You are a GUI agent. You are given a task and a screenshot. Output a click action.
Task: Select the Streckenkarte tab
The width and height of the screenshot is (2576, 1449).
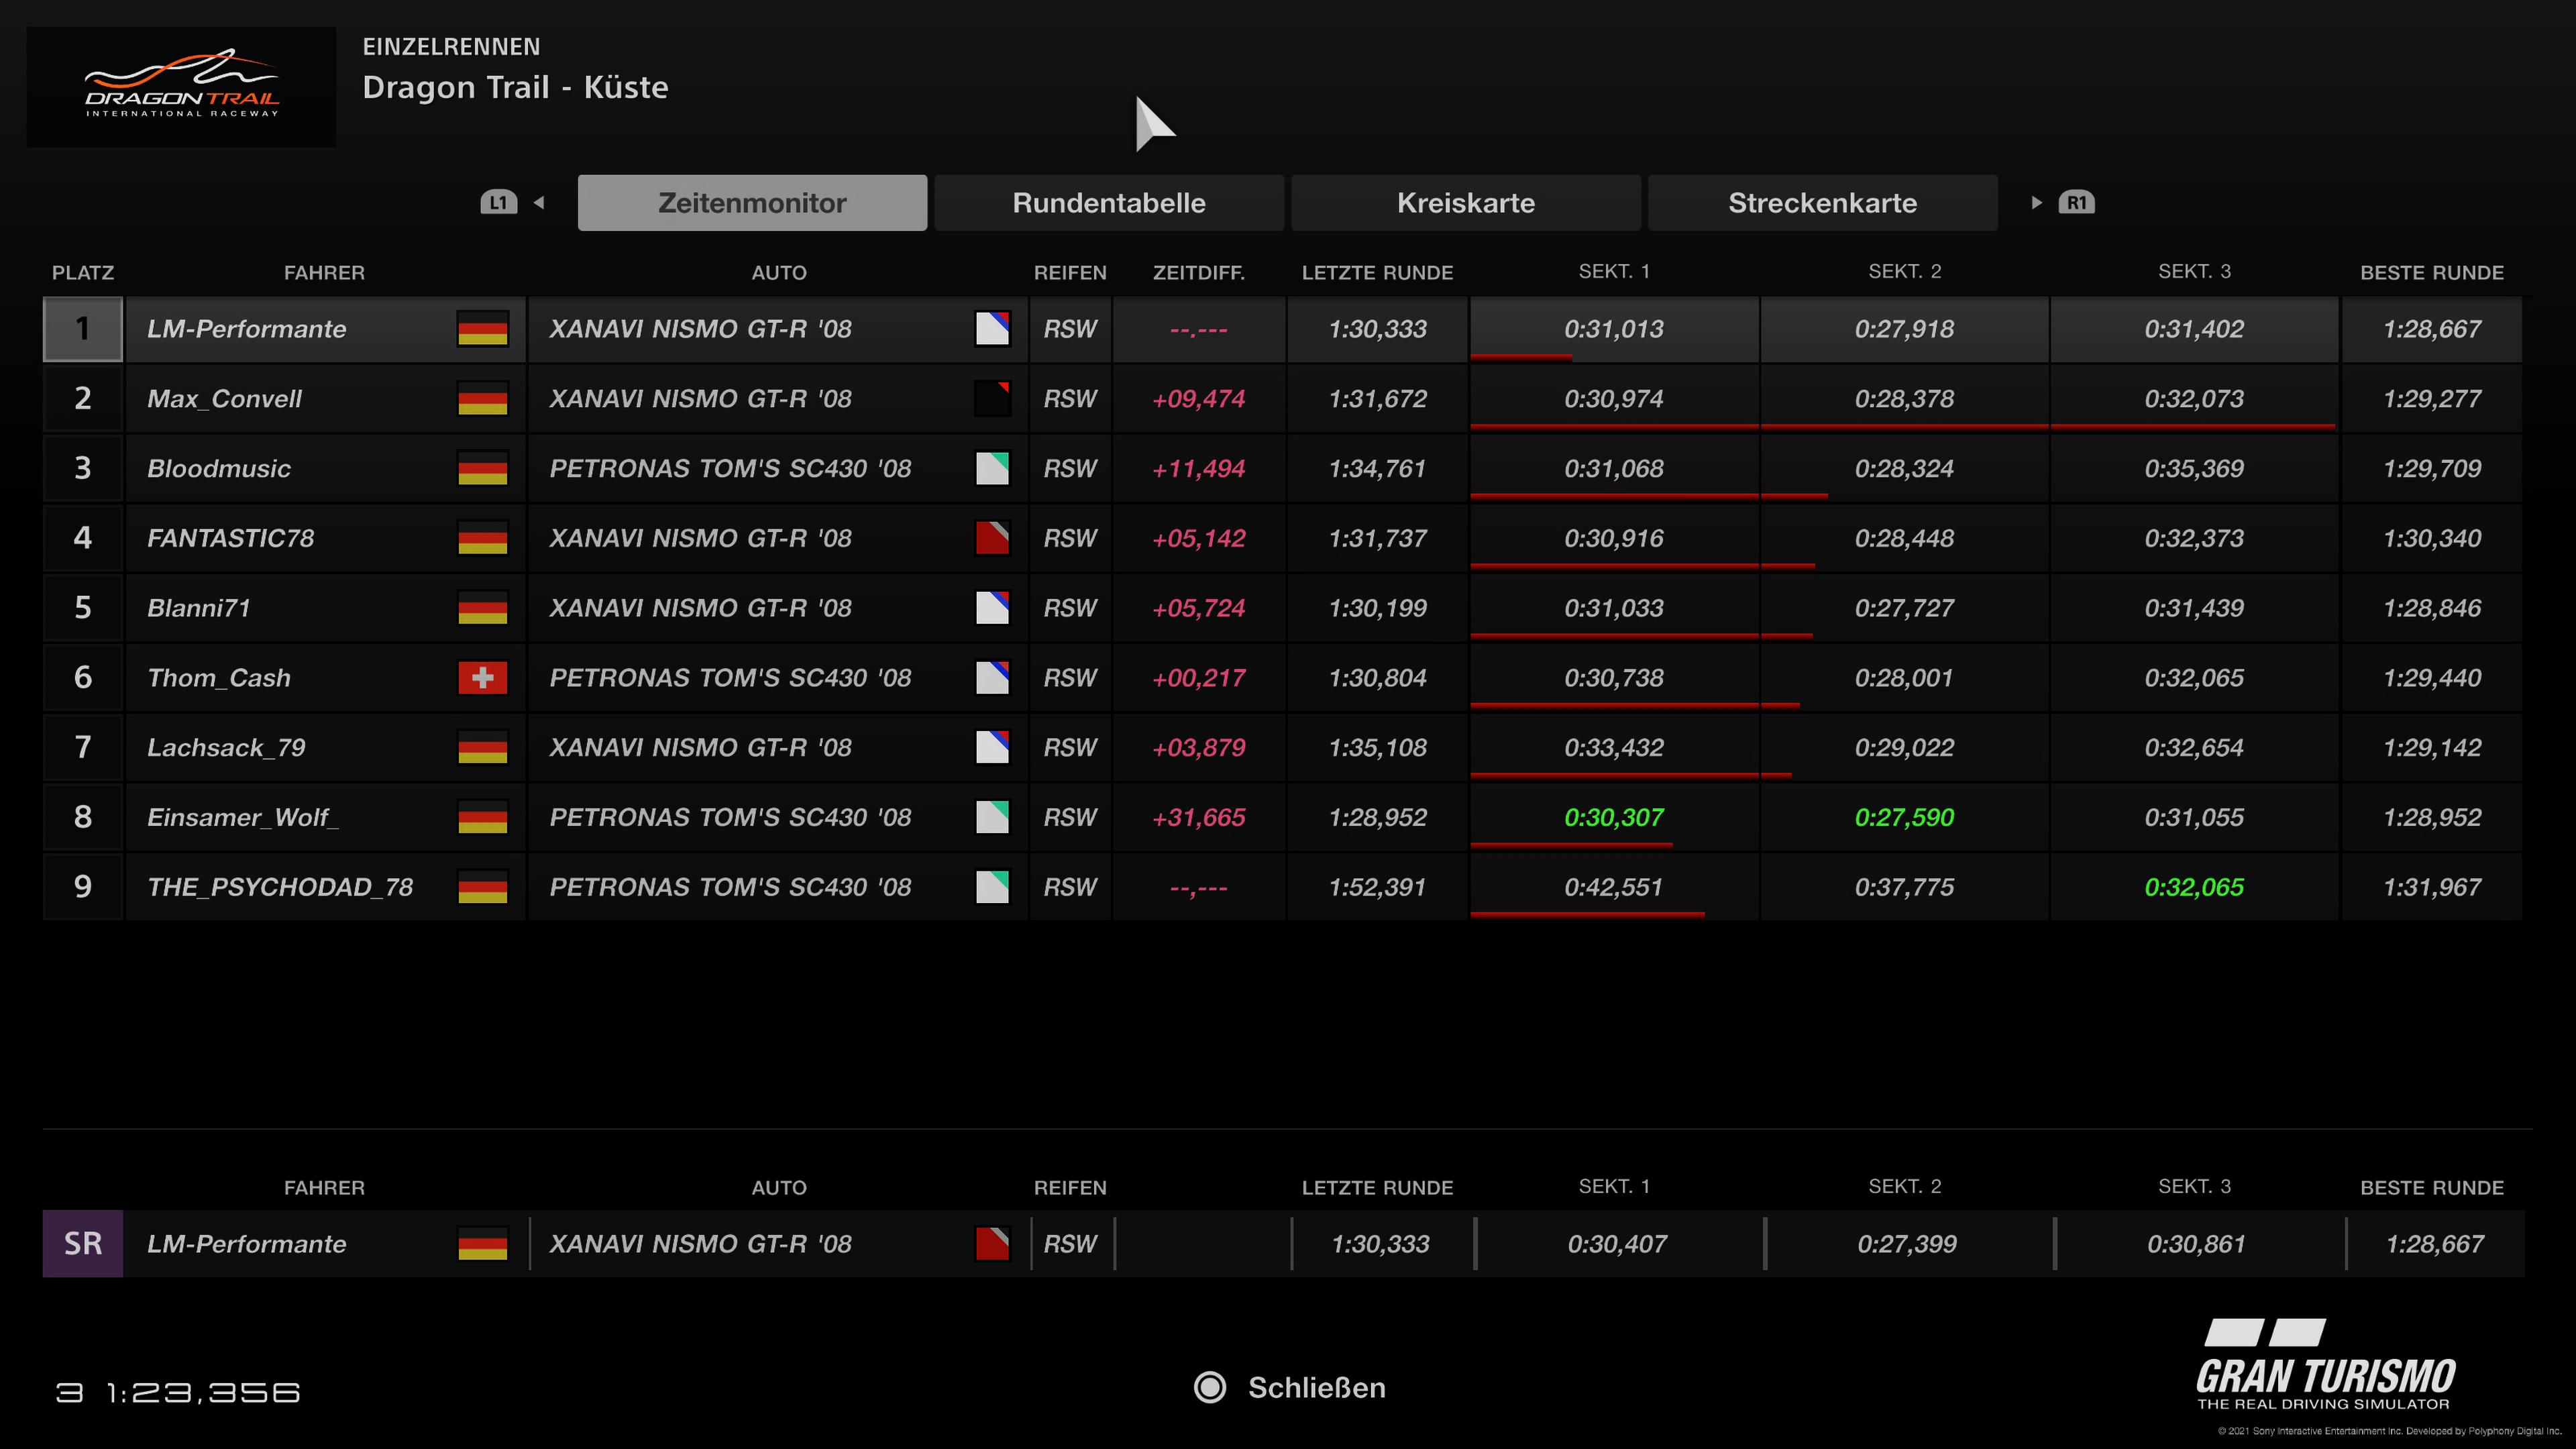[1822, 203]
